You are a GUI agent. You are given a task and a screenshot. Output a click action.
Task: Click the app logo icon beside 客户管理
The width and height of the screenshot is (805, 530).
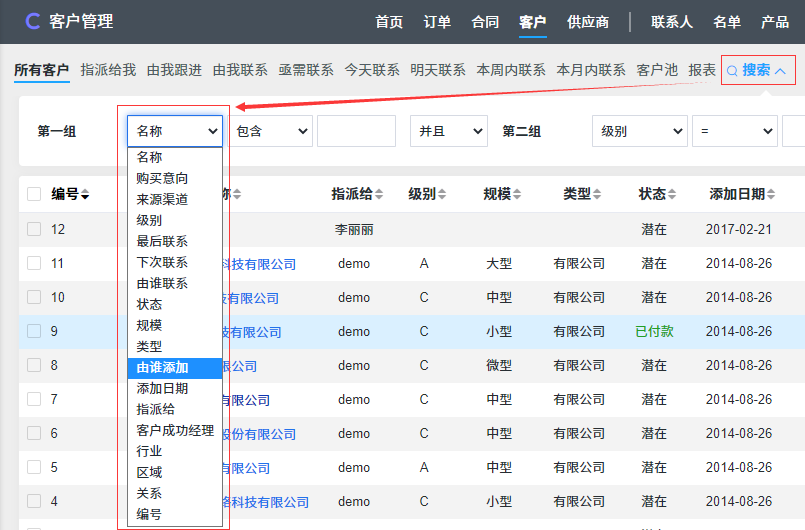pyautogui.click(x=32, y=21)
